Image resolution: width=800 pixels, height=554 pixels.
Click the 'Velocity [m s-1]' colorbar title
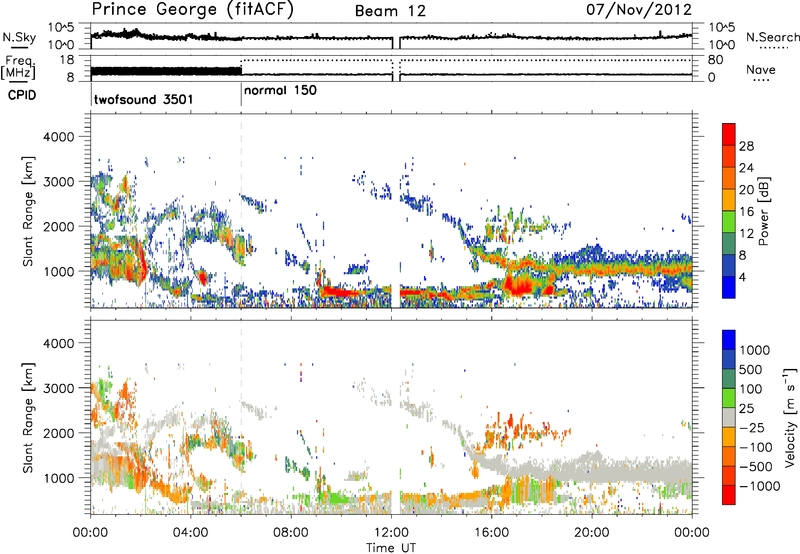pyautogui.click(x=789, y=417)
